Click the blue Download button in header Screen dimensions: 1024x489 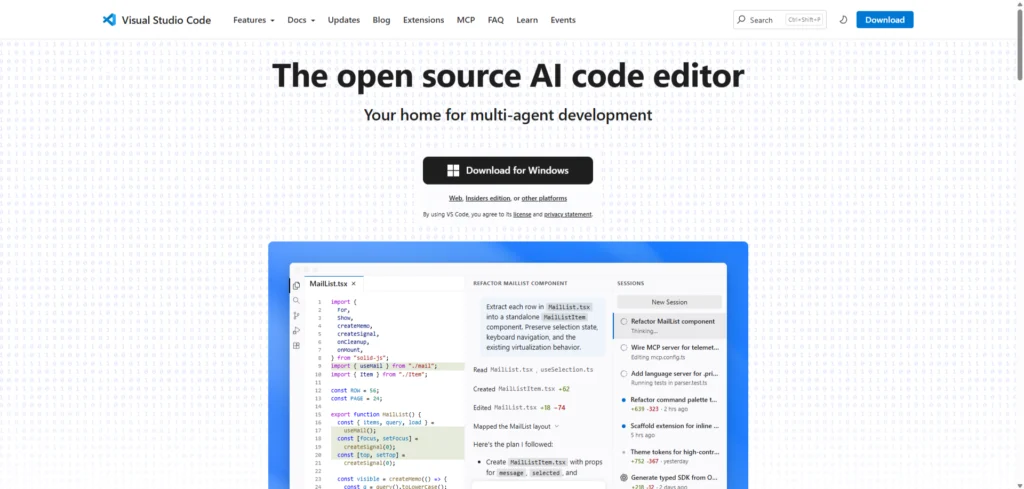coord(885,20)
